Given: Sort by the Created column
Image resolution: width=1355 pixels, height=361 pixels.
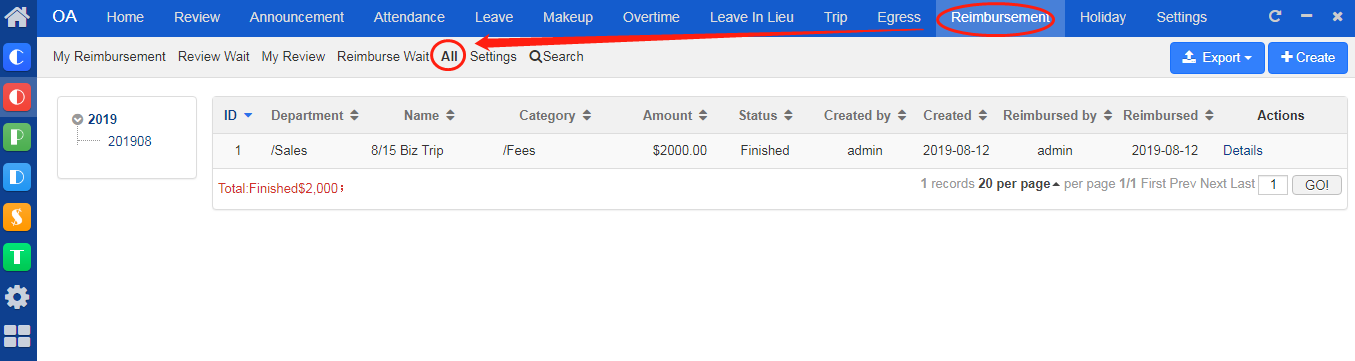Looking at the screenshot, I should pos(955,115).
